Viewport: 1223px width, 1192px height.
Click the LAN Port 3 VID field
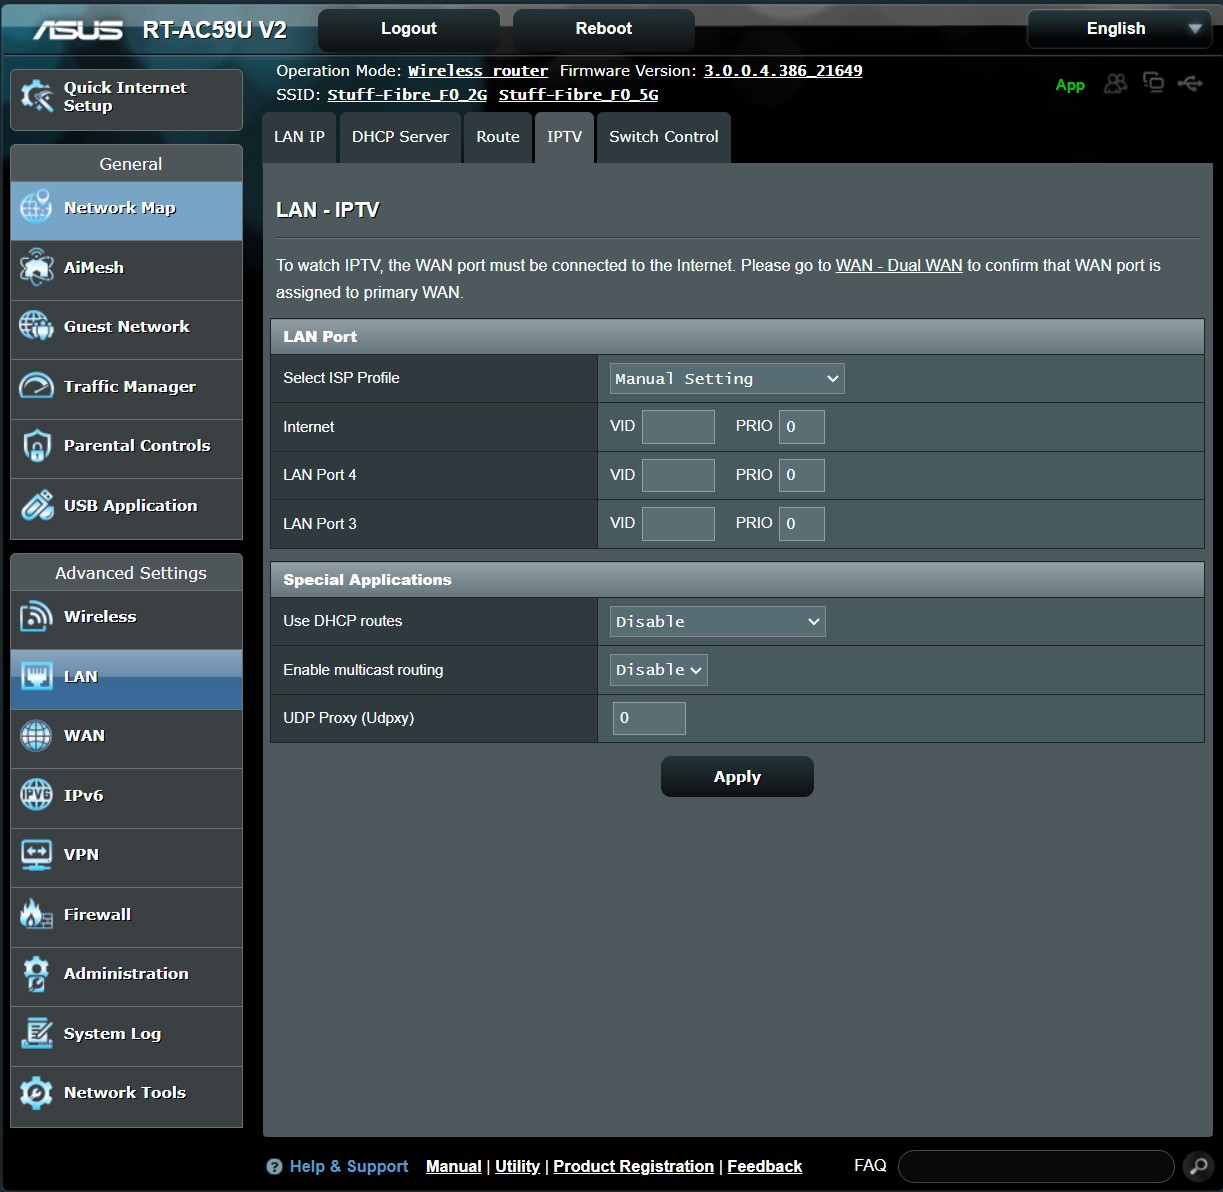[678, 524]
